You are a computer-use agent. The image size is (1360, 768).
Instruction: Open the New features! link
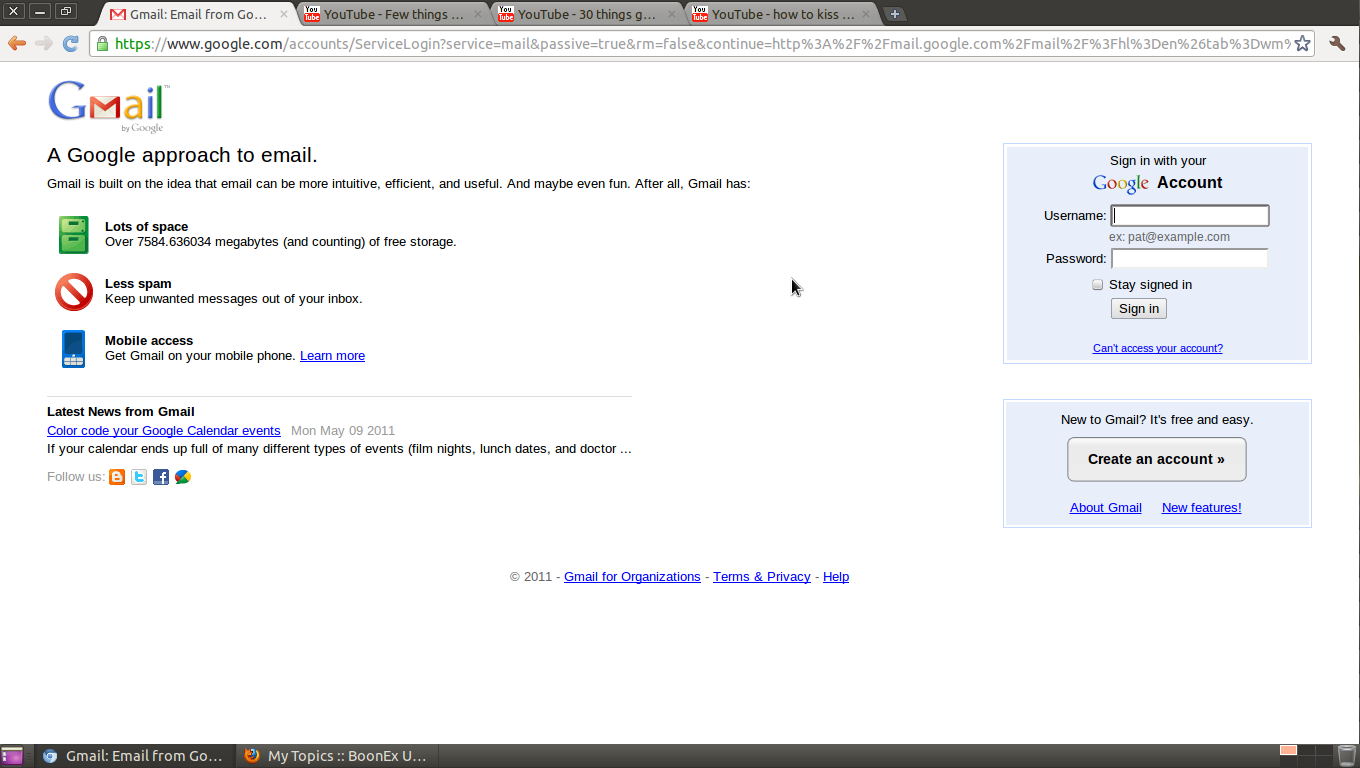tap(1202, 508)
